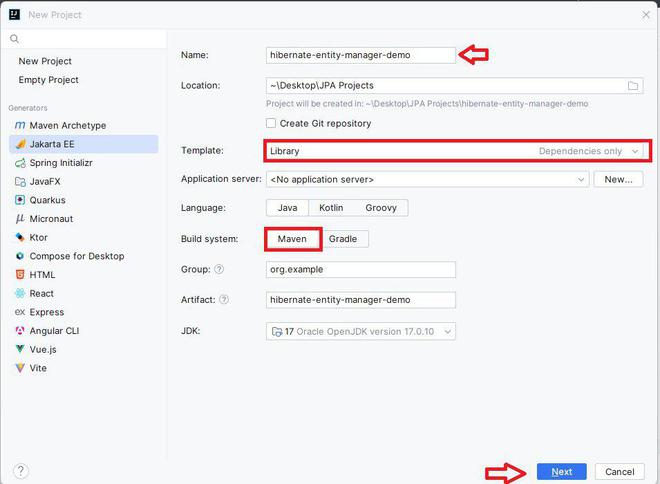The image size is (660, 484).
Task: Select Express in generators list
Action: click(84, 312)
